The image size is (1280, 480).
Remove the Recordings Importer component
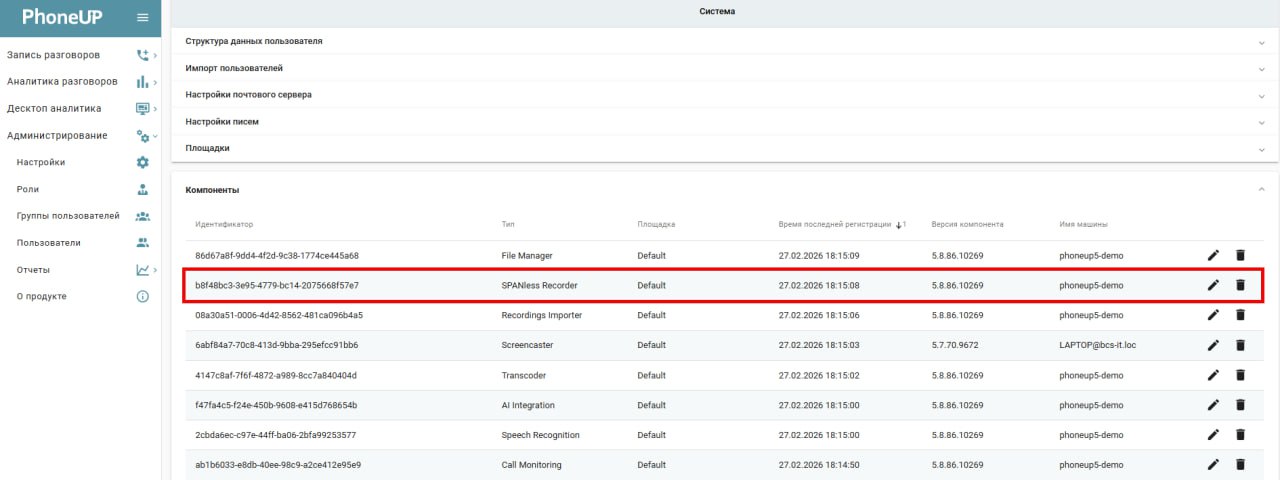tap(1240, 315)
